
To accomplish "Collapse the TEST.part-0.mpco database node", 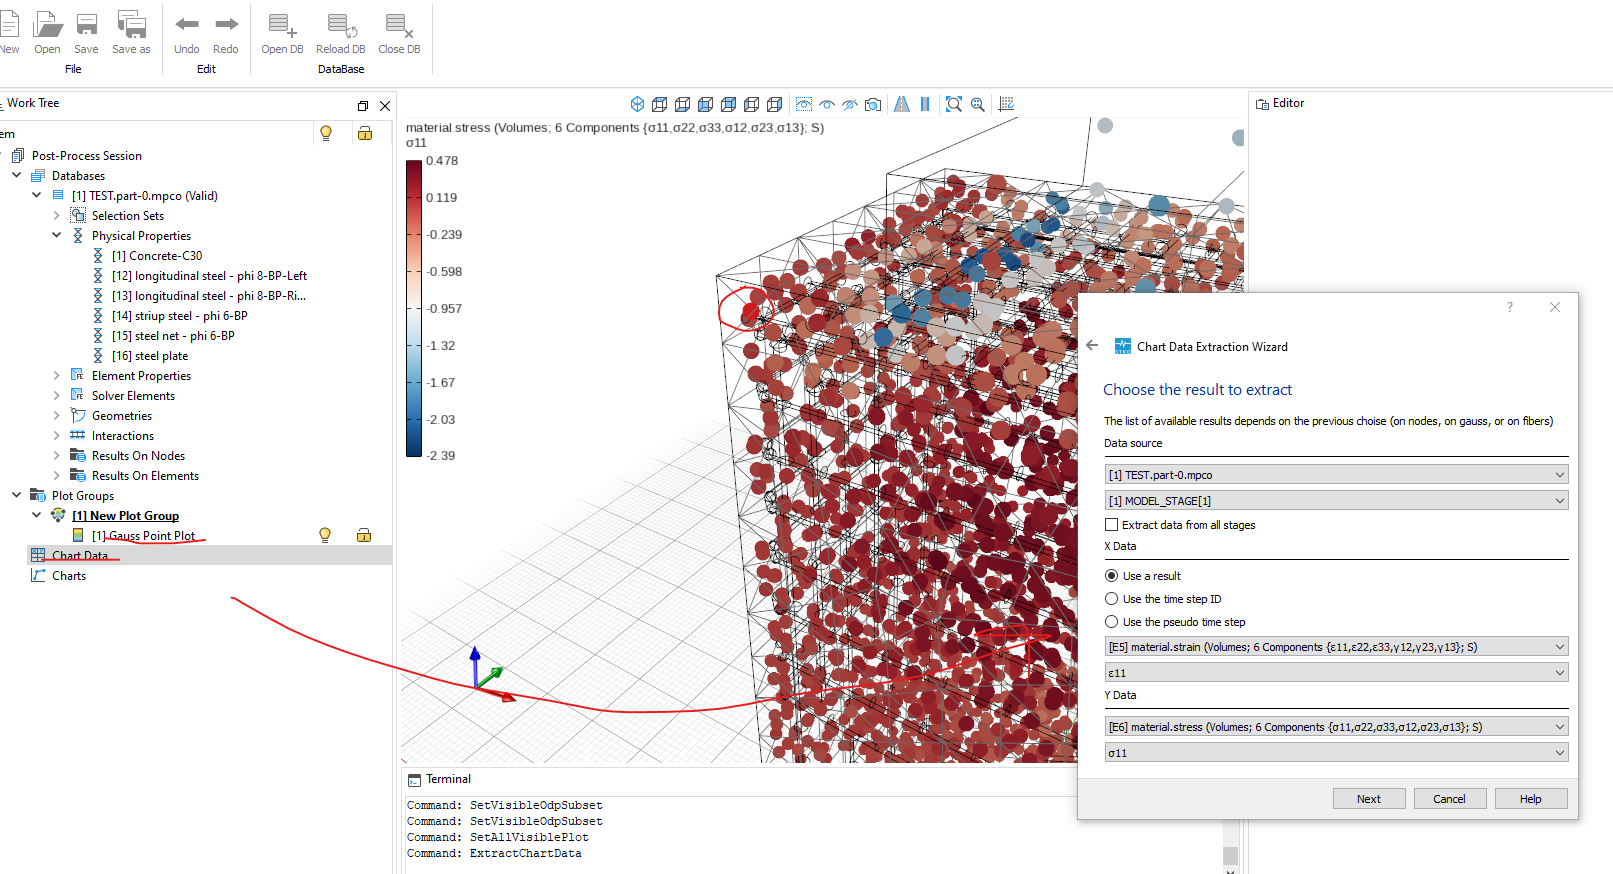I will coord(36,195).
